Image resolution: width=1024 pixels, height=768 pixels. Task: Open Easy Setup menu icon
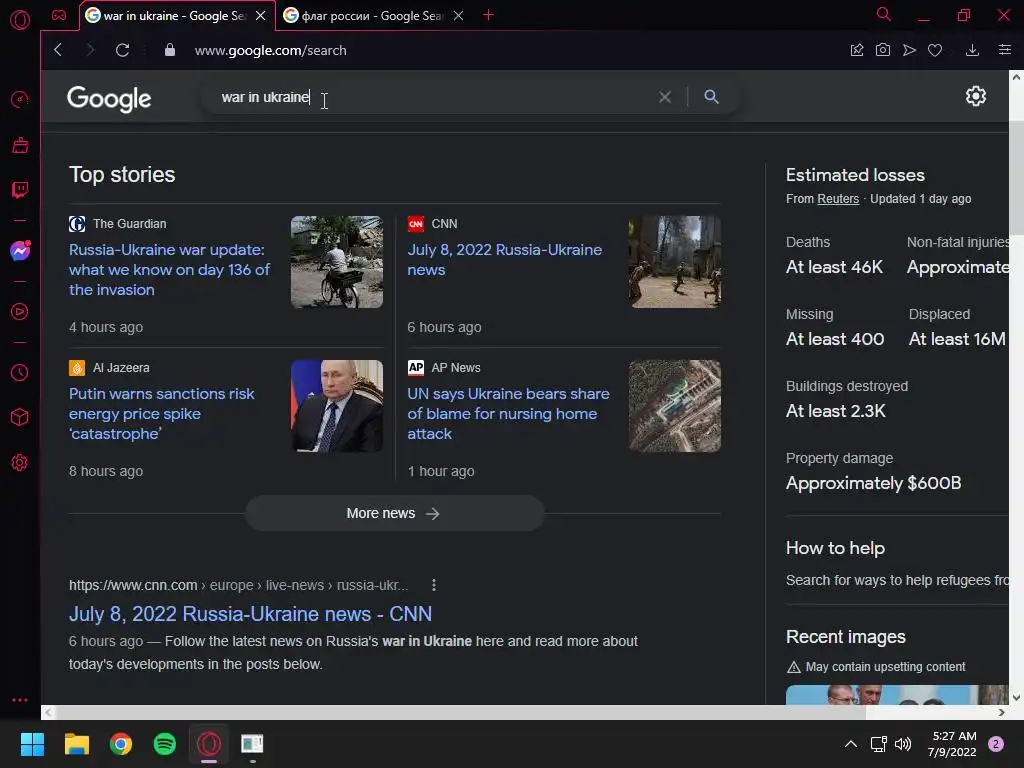click(1004, 50)
